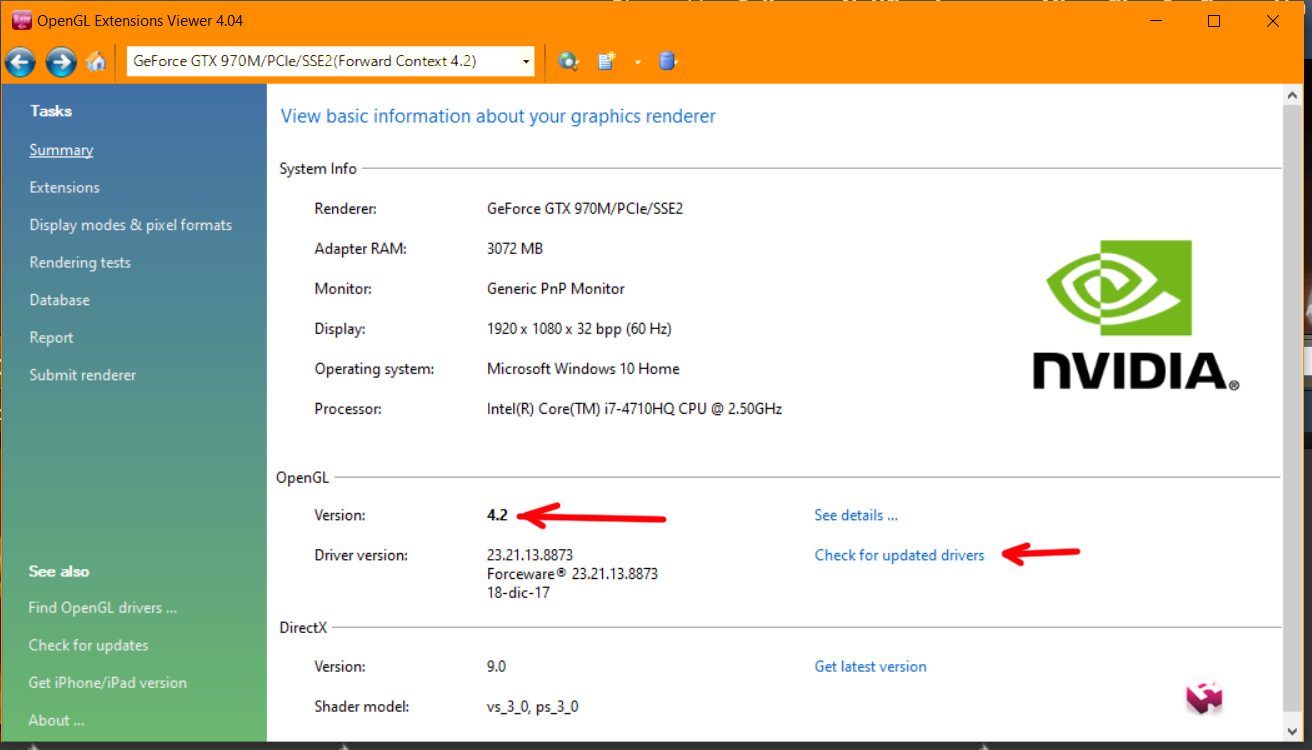
Task: Click the globe search icon in toolbar
Action: click(x=569, y=62)
